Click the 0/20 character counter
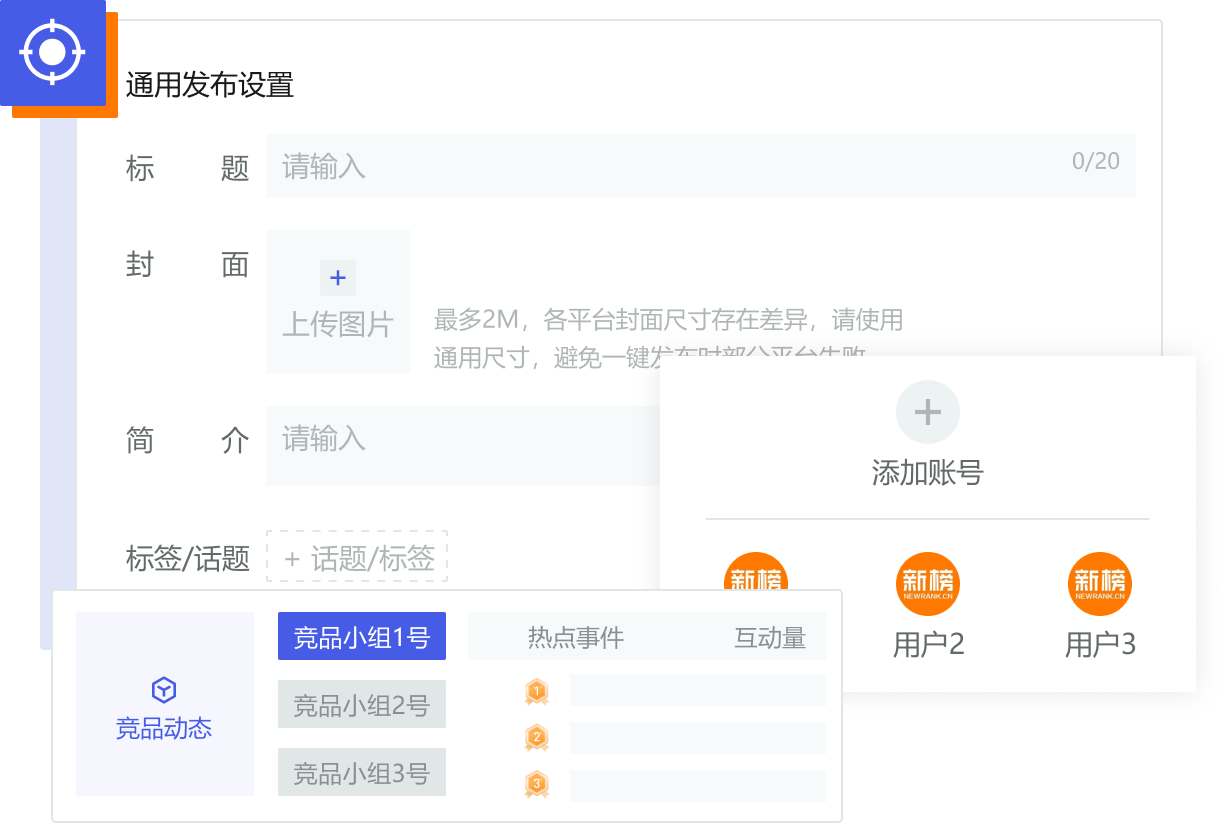This screenshot has width=1228, height=823. point(1096,161)
